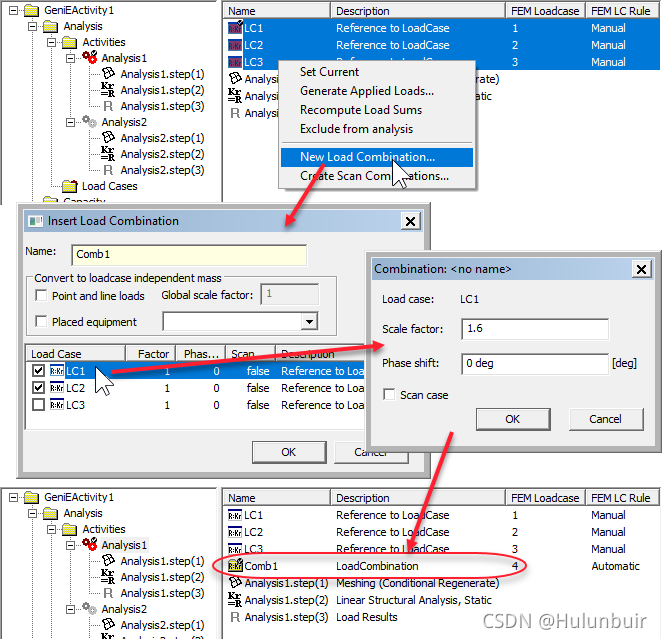662x639 pixels.
Task: Click LC2 load case icon in top list
Action: pyautogui.click(x=235, y=45)
